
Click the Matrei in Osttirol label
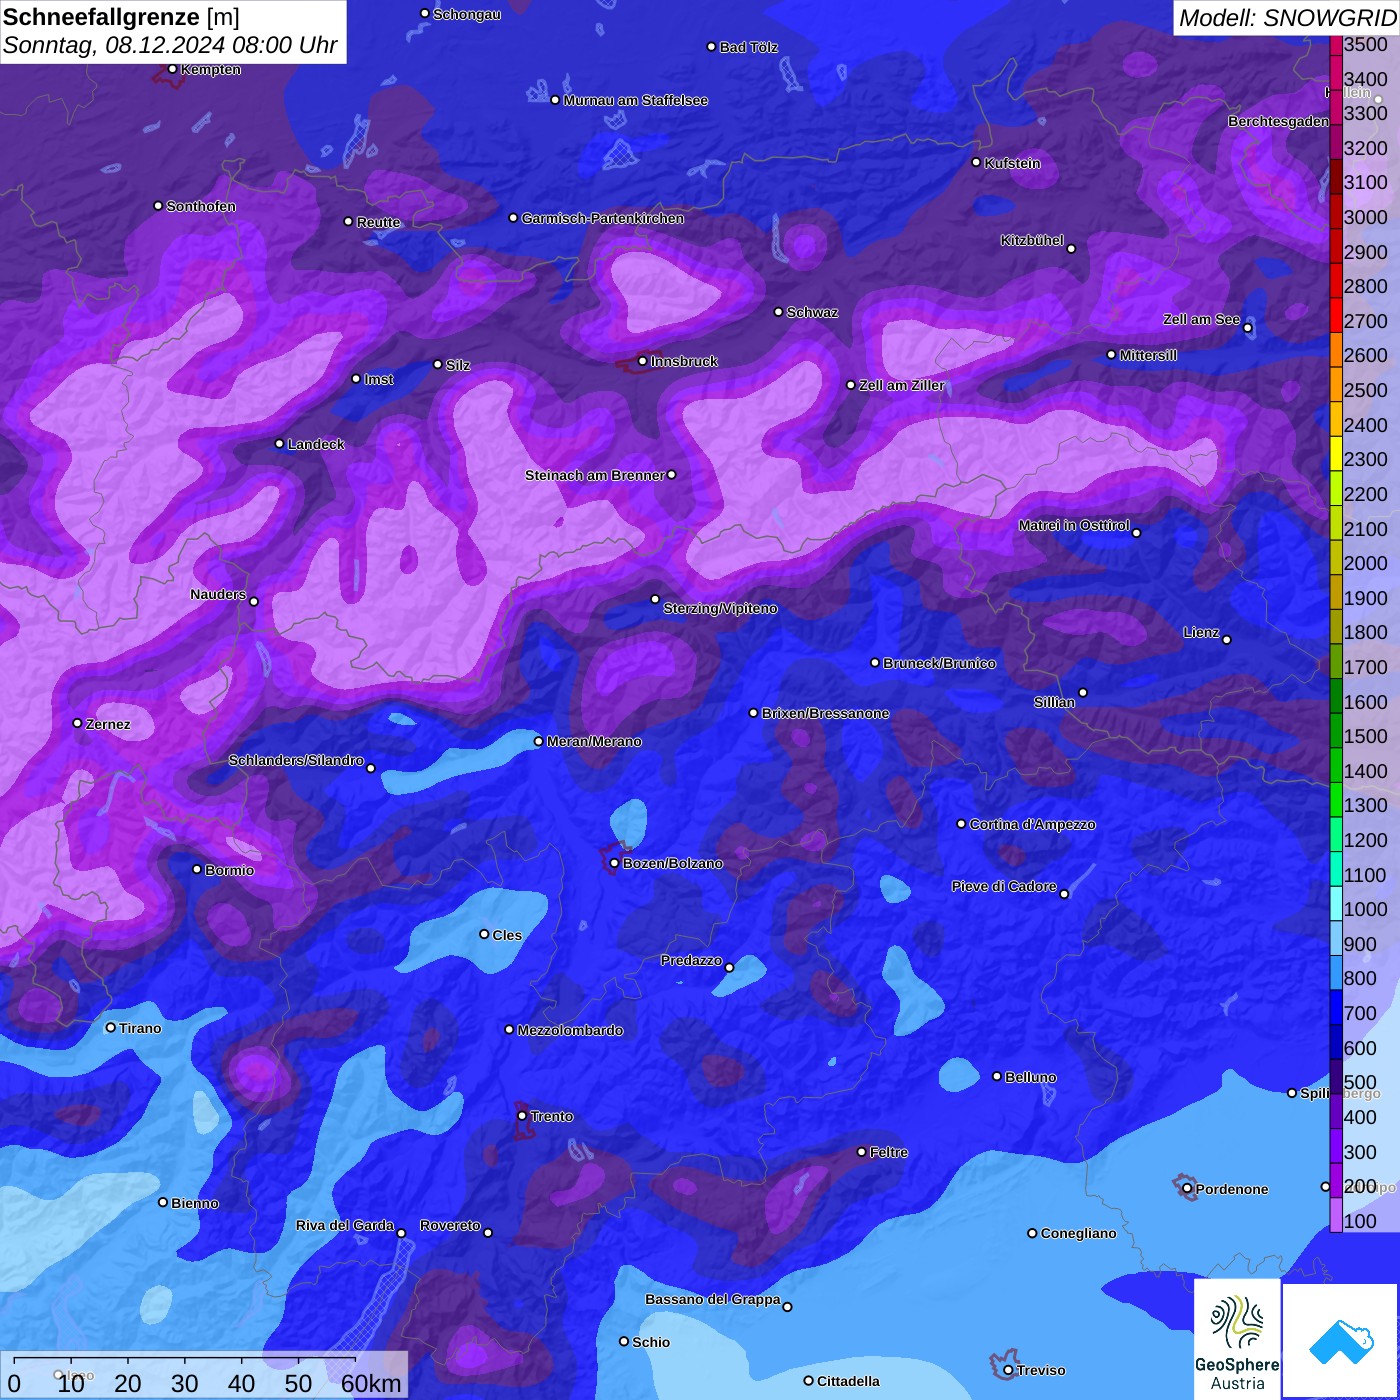click(1074, 525)
